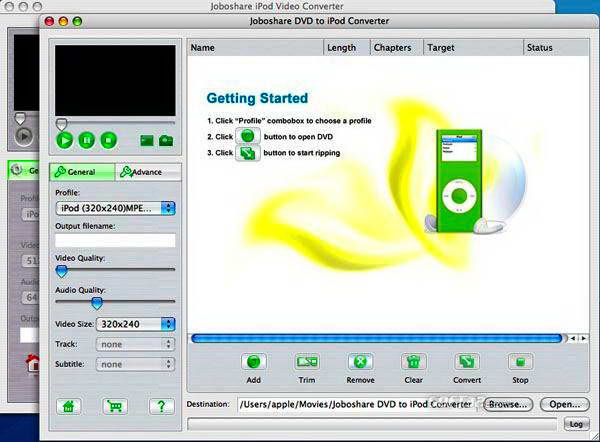This screenshot has width=600, height=442.
Task: Stop preview playback with square button
Action: [x=109, y=140]
